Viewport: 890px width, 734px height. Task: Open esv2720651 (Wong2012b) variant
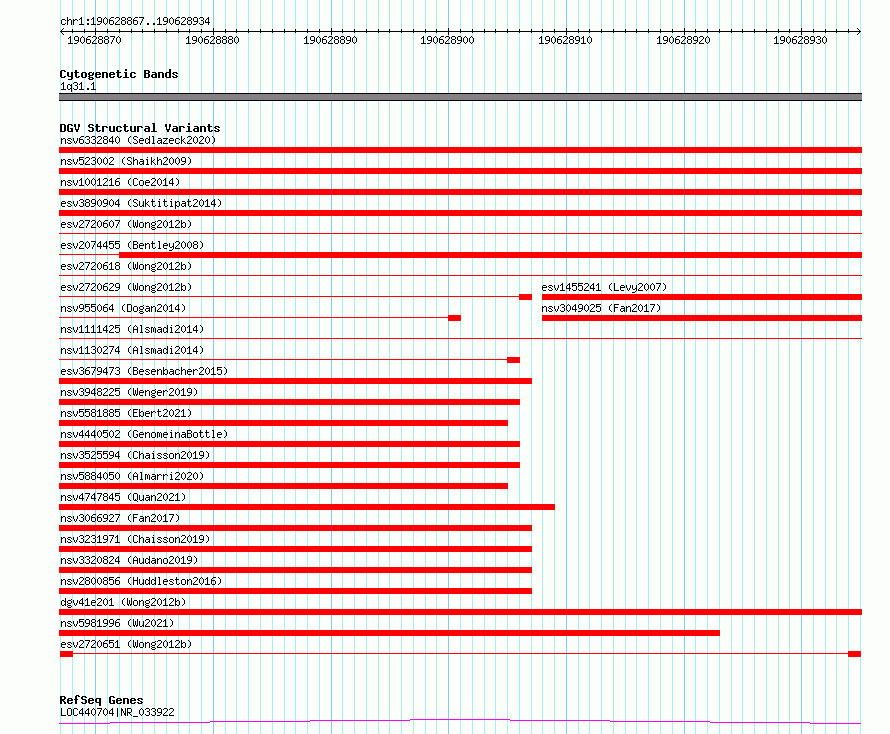126,644
